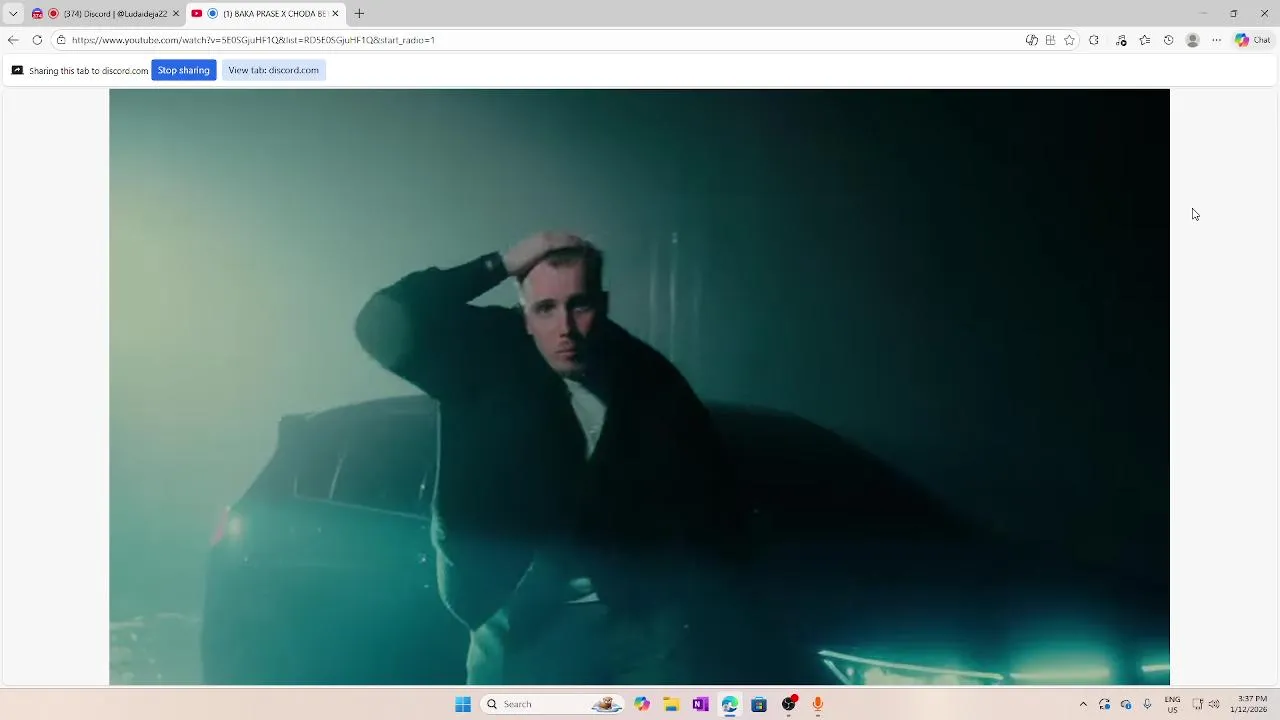
Task: Switch the ENG US input language
Action: 1172,704
